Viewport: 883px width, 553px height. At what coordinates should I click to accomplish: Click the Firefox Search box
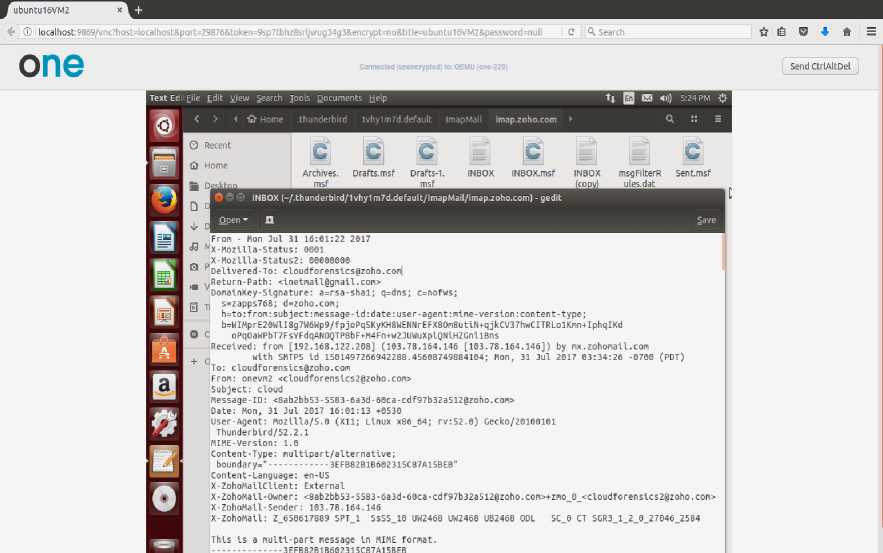coord(668,32)
